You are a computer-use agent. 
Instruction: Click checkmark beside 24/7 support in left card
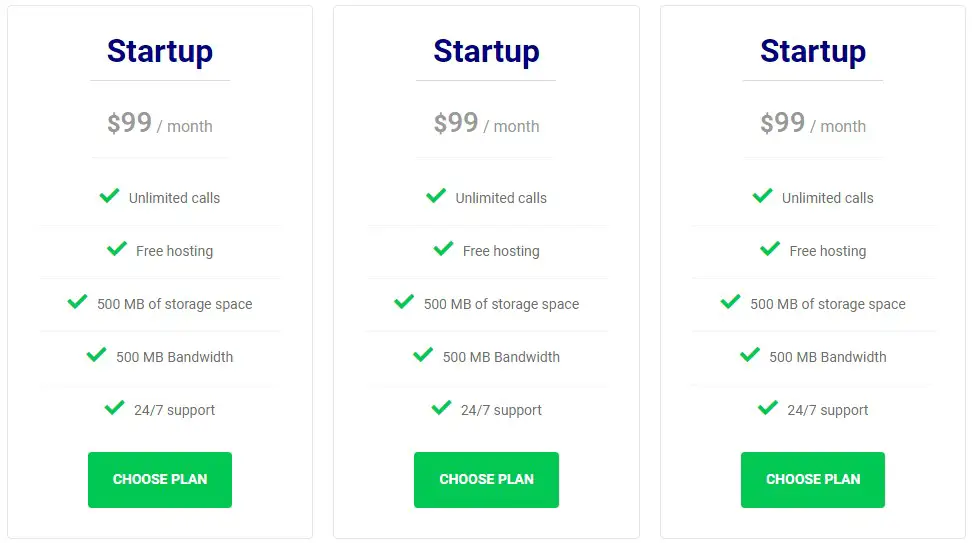click(115, 408)
